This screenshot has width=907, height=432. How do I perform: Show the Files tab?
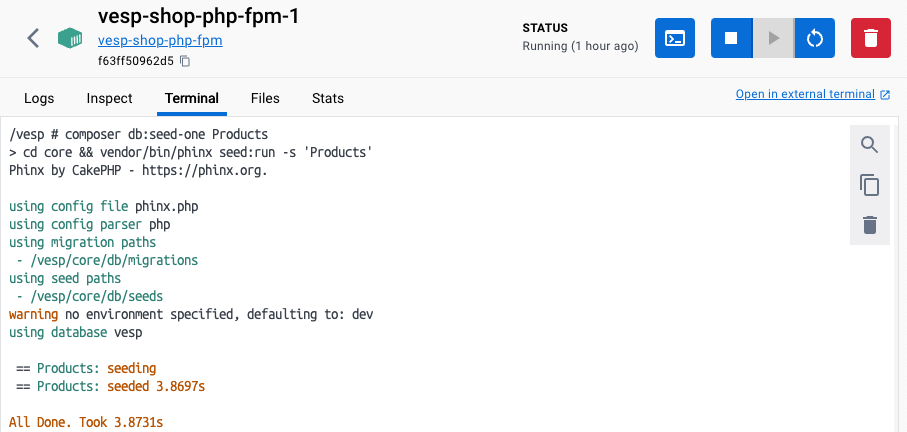click(265, 98)
